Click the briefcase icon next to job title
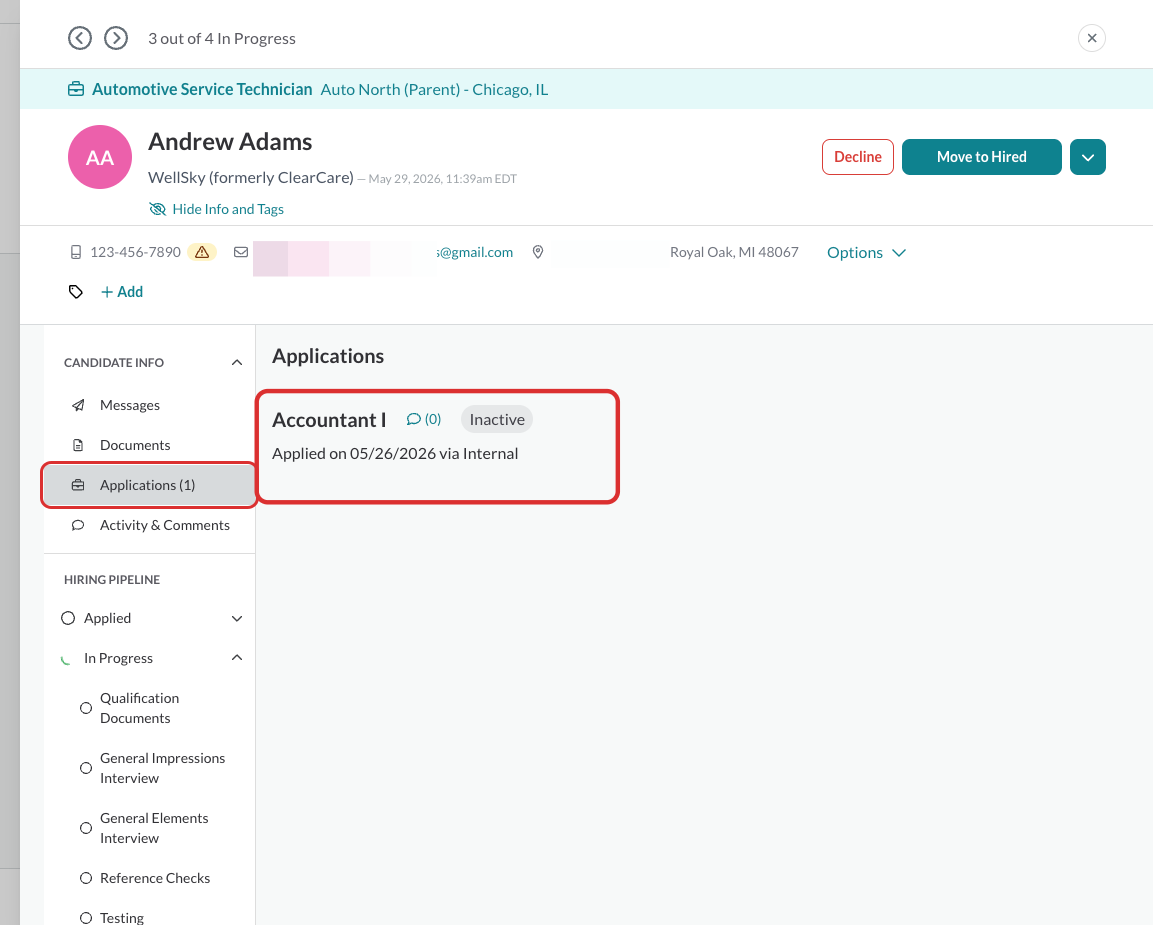This screenshot has width=1153, height=925. coord(76,90)
